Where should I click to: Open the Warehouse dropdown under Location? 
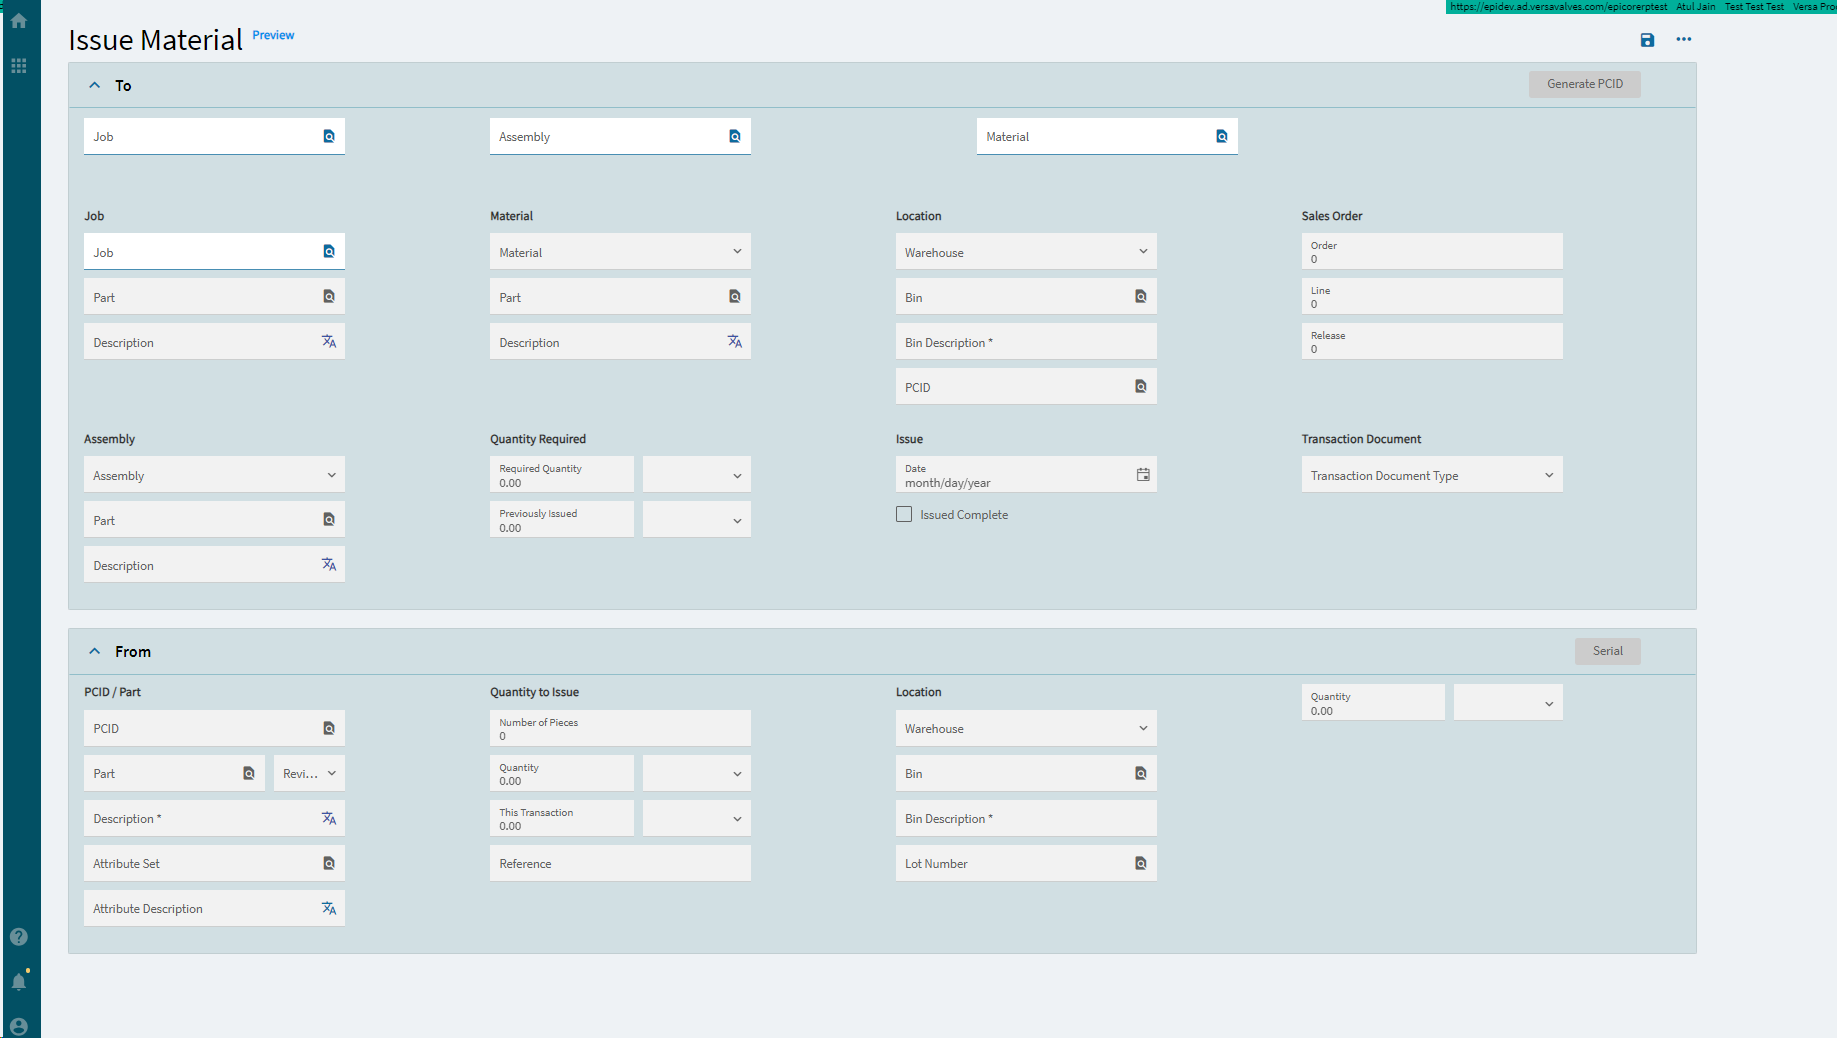point(1142,251)
